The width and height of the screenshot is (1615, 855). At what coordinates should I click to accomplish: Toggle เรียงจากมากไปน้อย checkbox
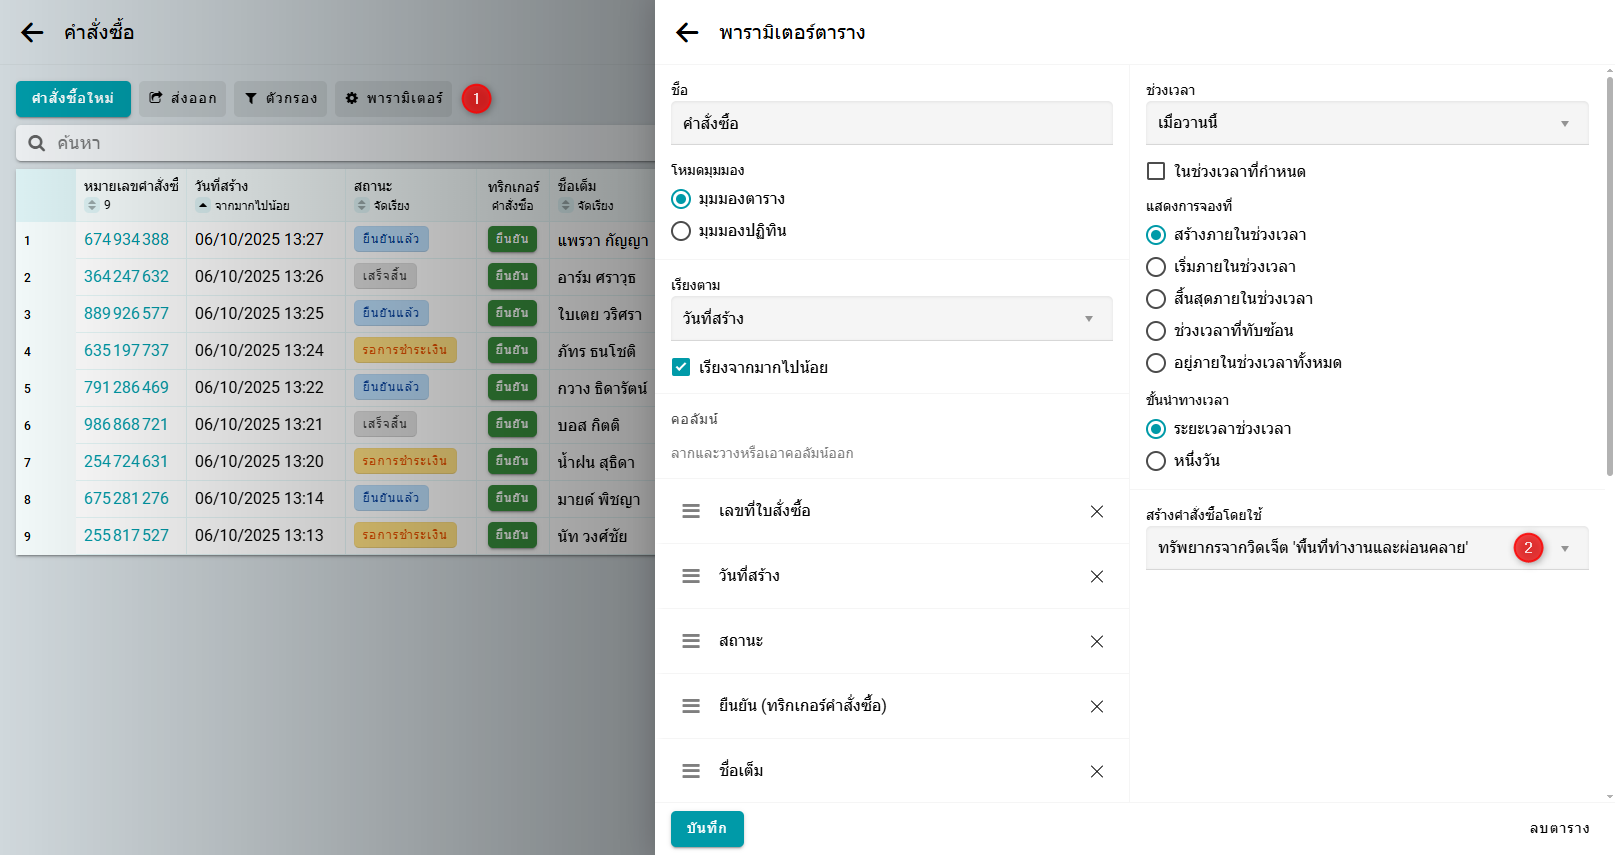pyautogui.click(x=681, y=367)
